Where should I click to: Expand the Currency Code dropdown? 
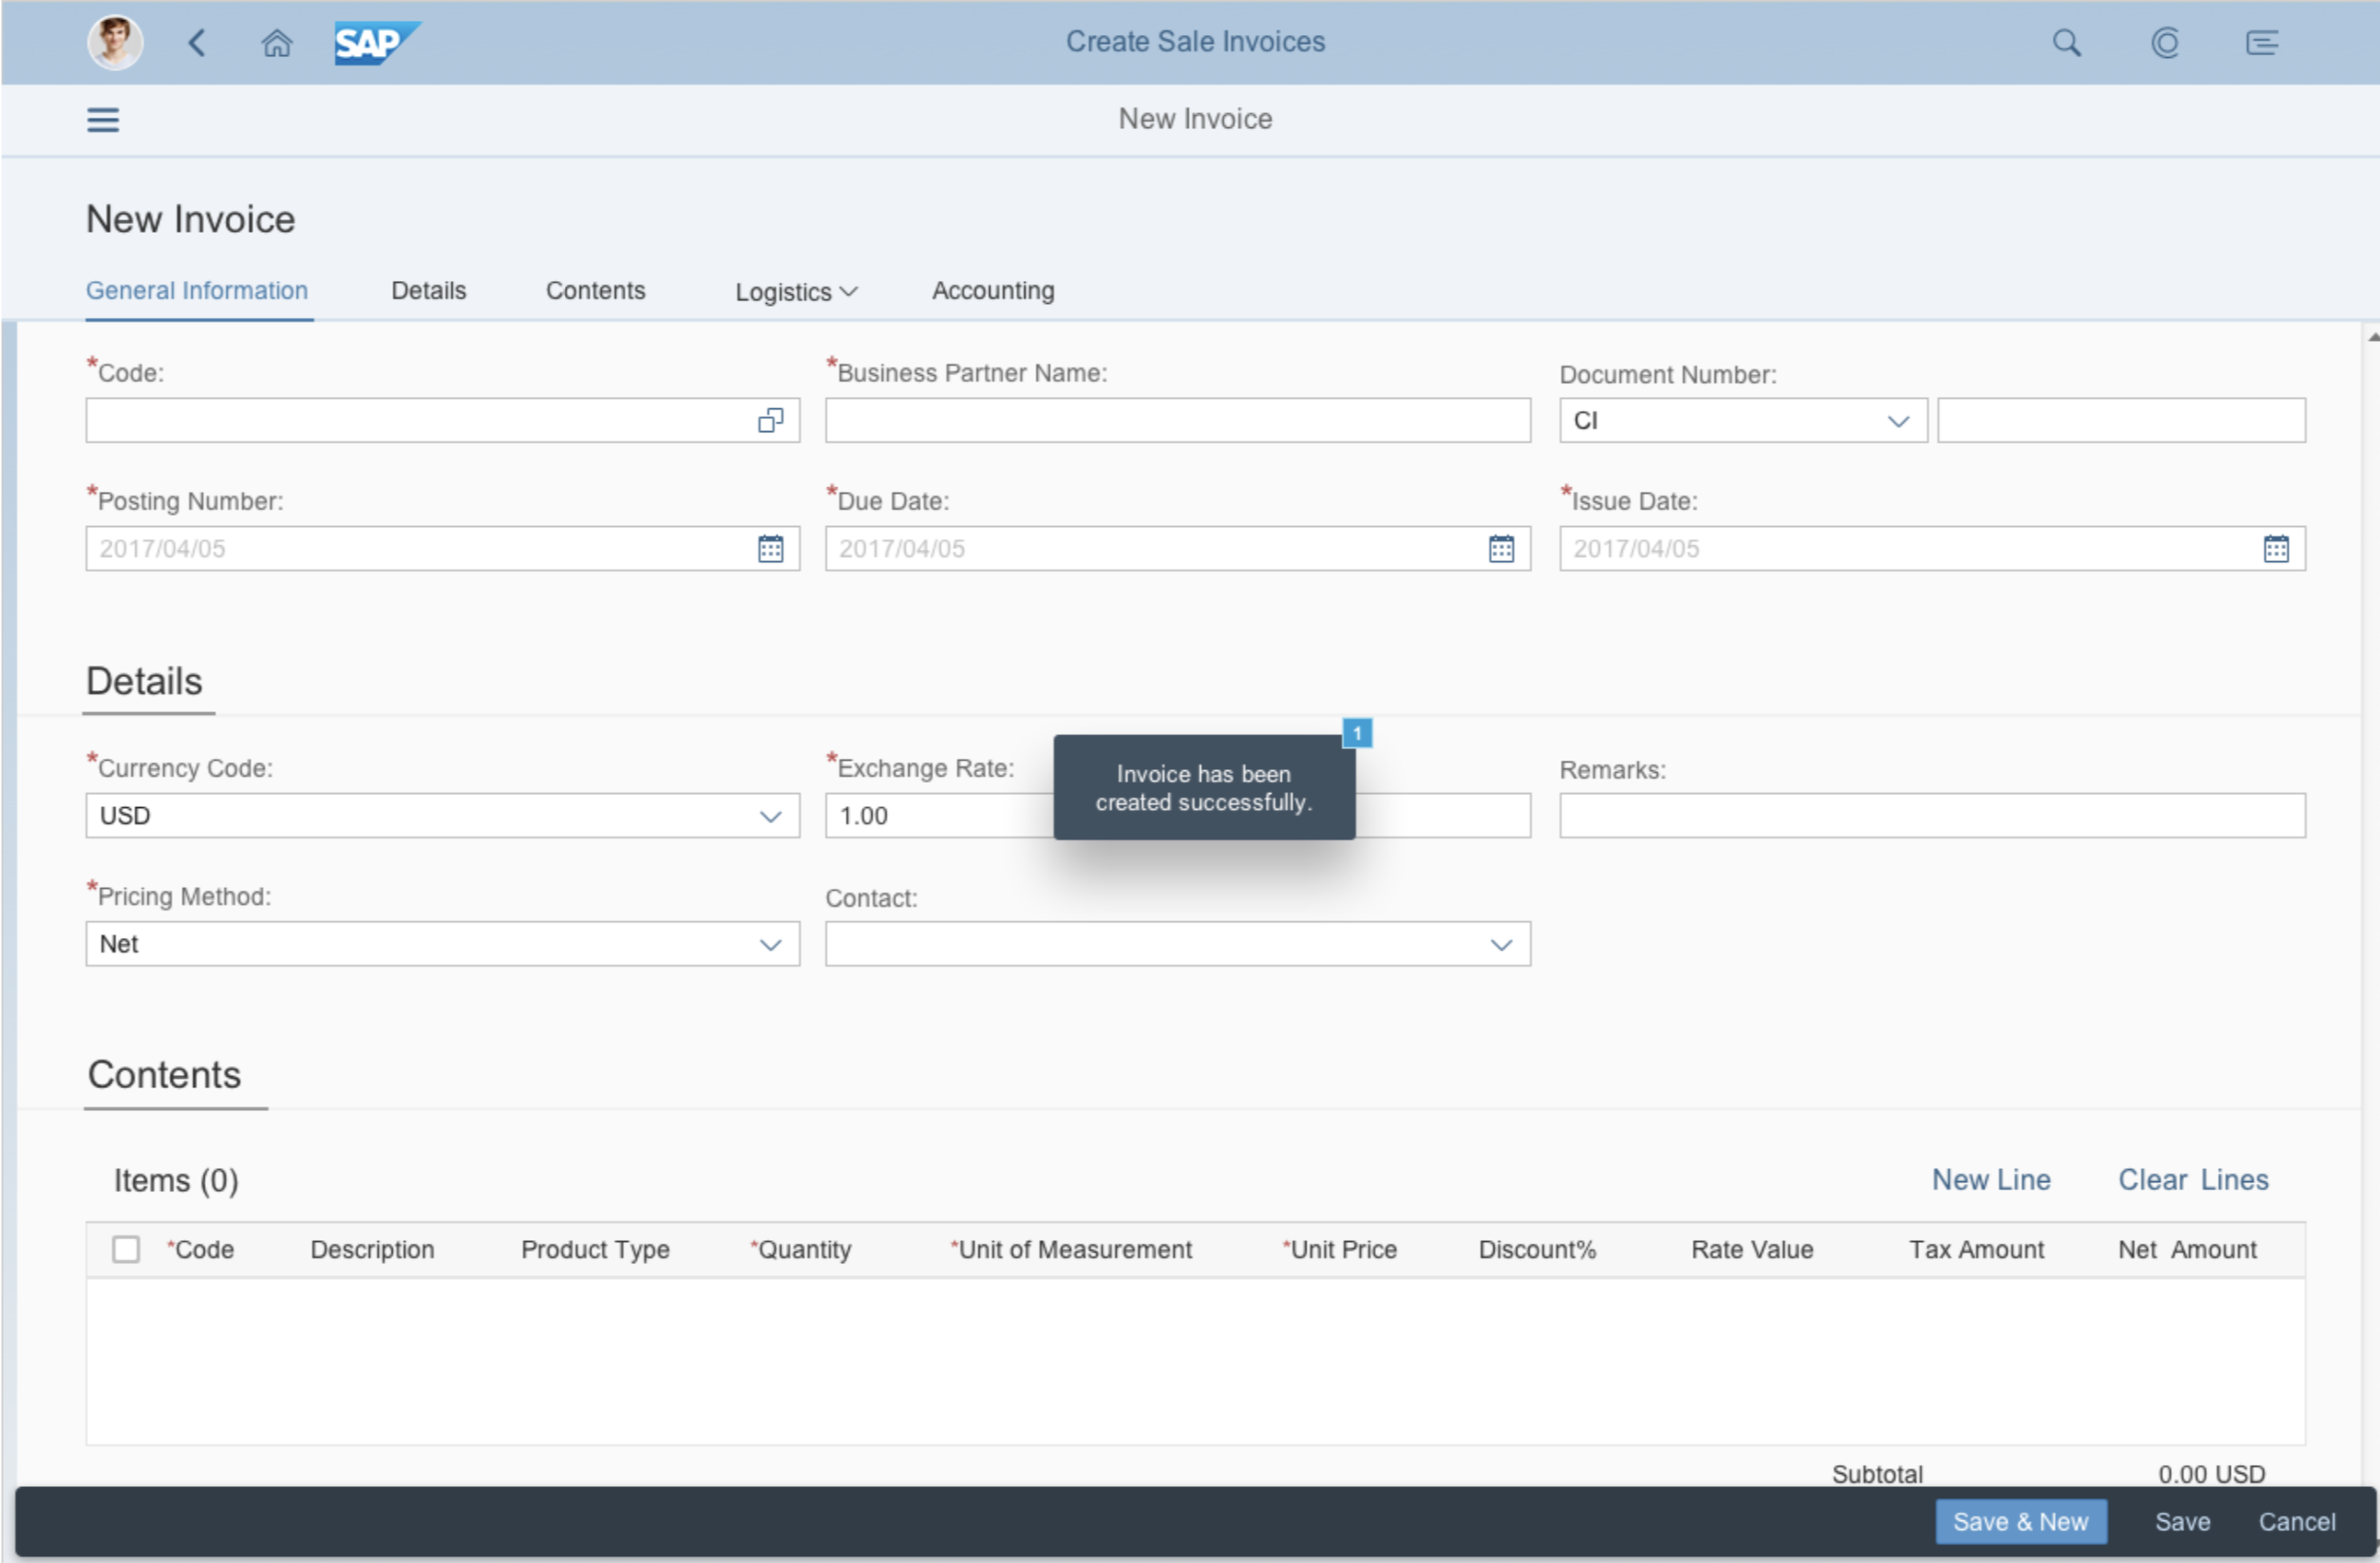pos(770,816)
